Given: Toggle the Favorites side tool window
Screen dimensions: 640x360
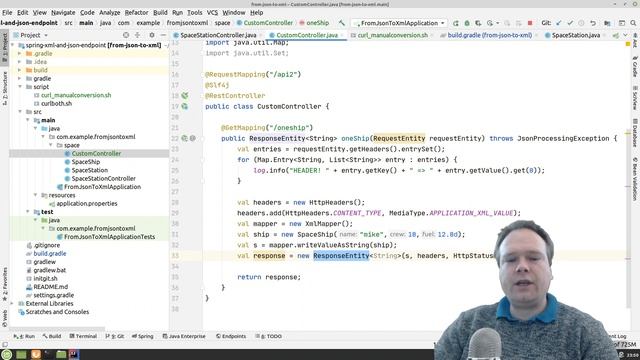Looking at the screenshot, I should click(x=4, y=284).
